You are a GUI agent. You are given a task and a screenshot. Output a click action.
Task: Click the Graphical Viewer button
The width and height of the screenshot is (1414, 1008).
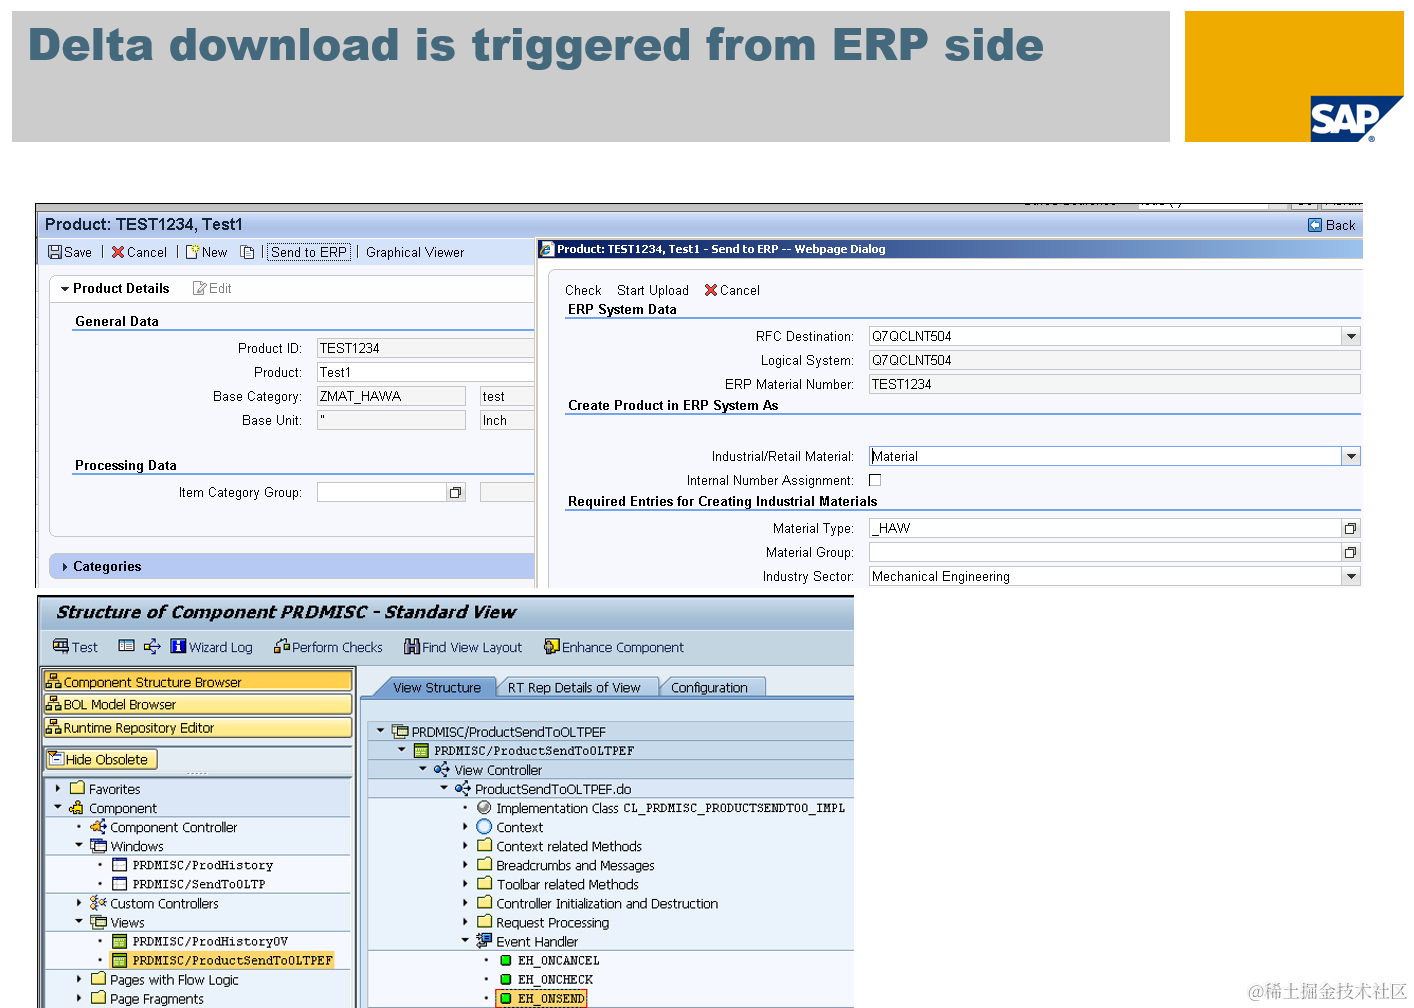coord(415,252)
